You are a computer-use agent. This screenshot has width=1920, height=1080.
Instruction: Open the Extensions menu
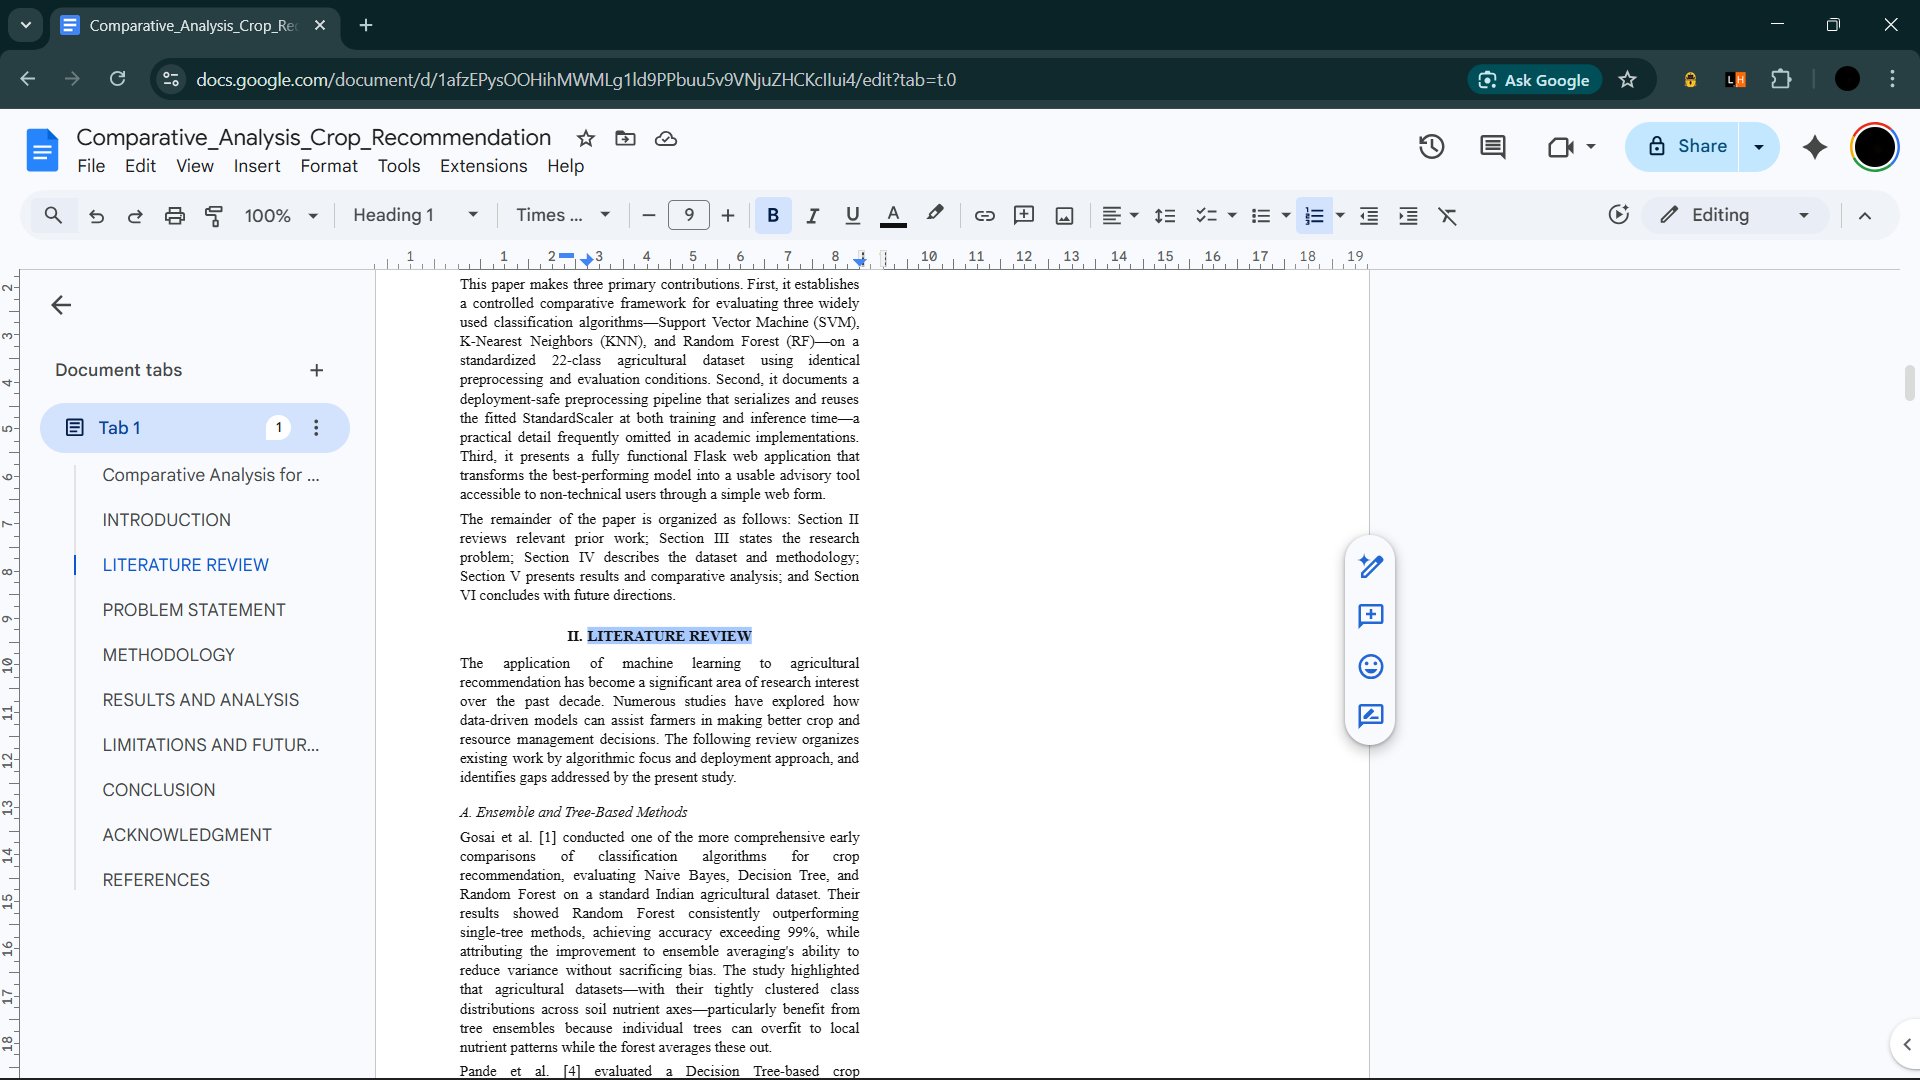tap(483, 166)
